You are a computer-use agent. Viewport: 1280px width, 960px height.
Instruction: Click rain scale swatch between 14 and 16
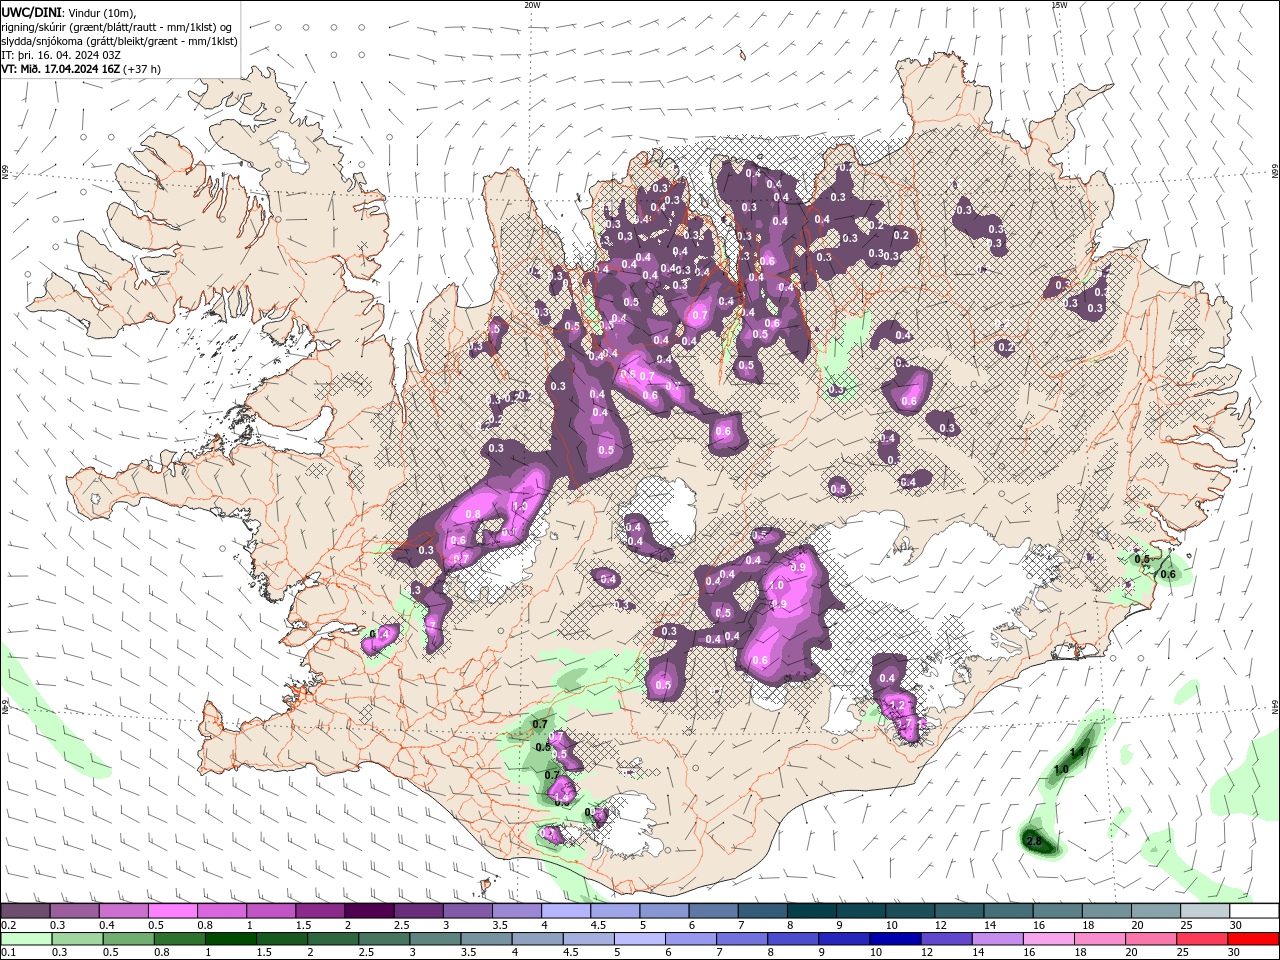point(997,939)
